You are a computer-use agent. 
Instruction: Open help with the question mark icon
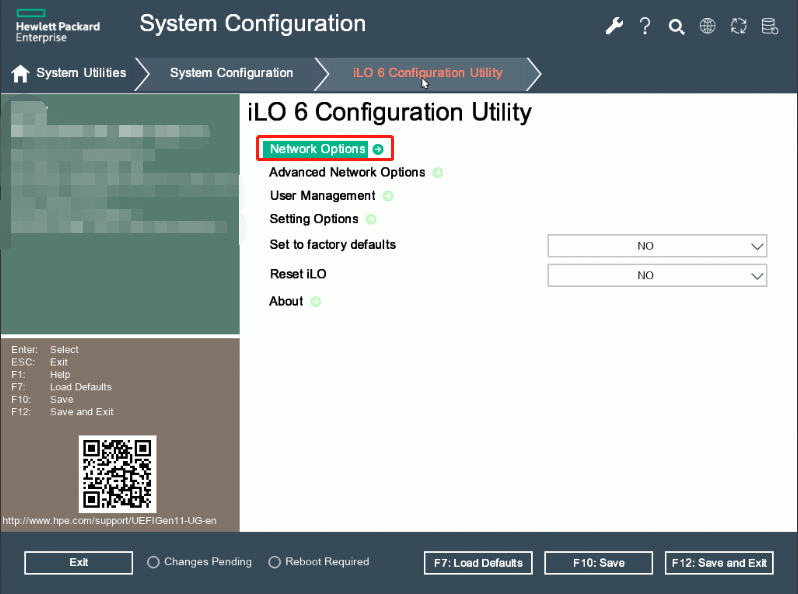(x=646, y=27)
